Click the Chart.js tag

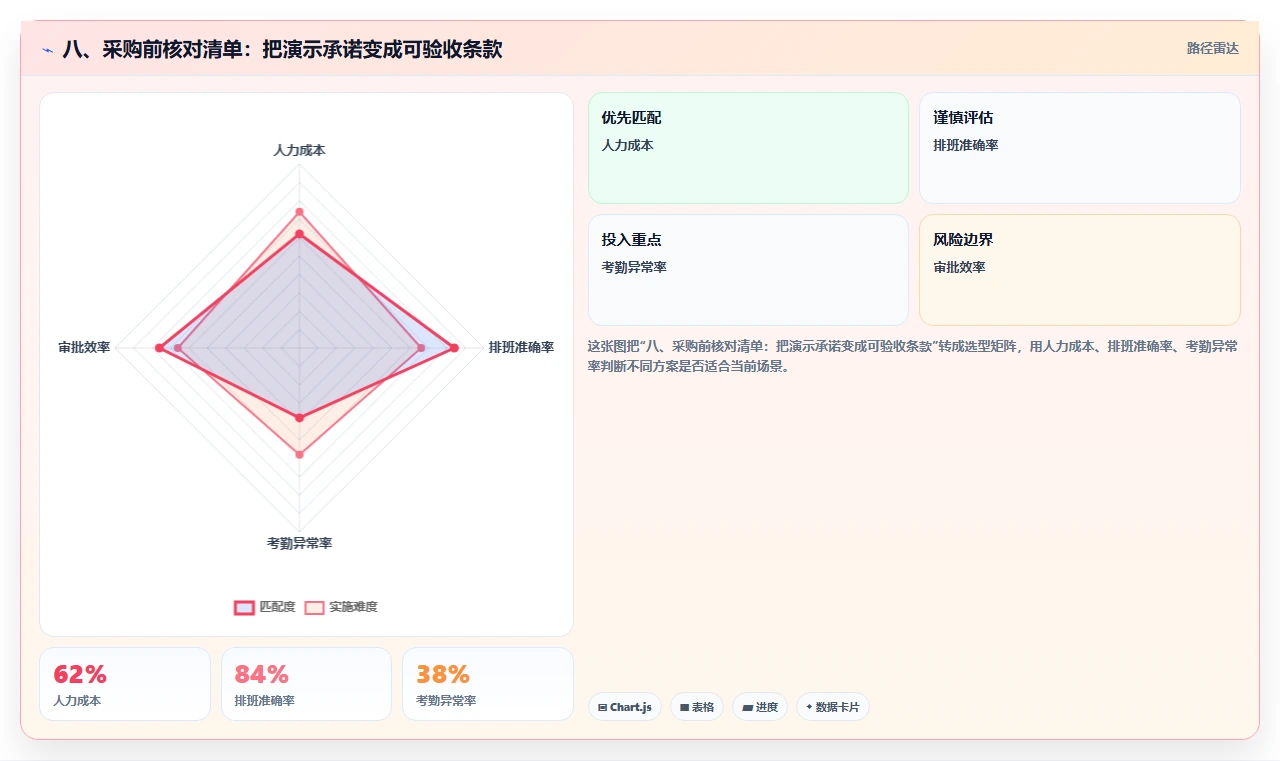click(x=624, y=707)
